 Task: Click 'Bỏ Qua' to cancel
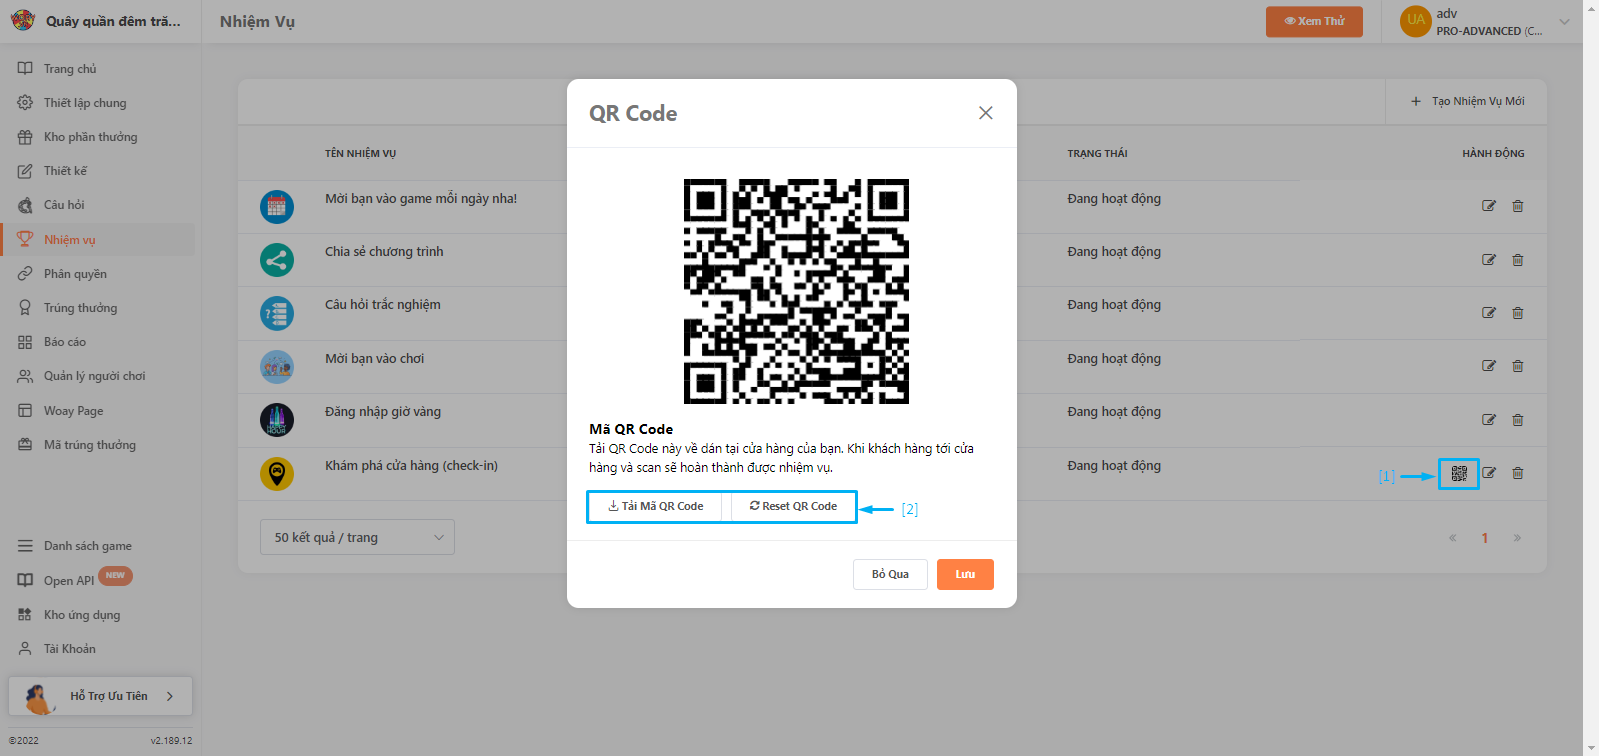tap(890, 574)
